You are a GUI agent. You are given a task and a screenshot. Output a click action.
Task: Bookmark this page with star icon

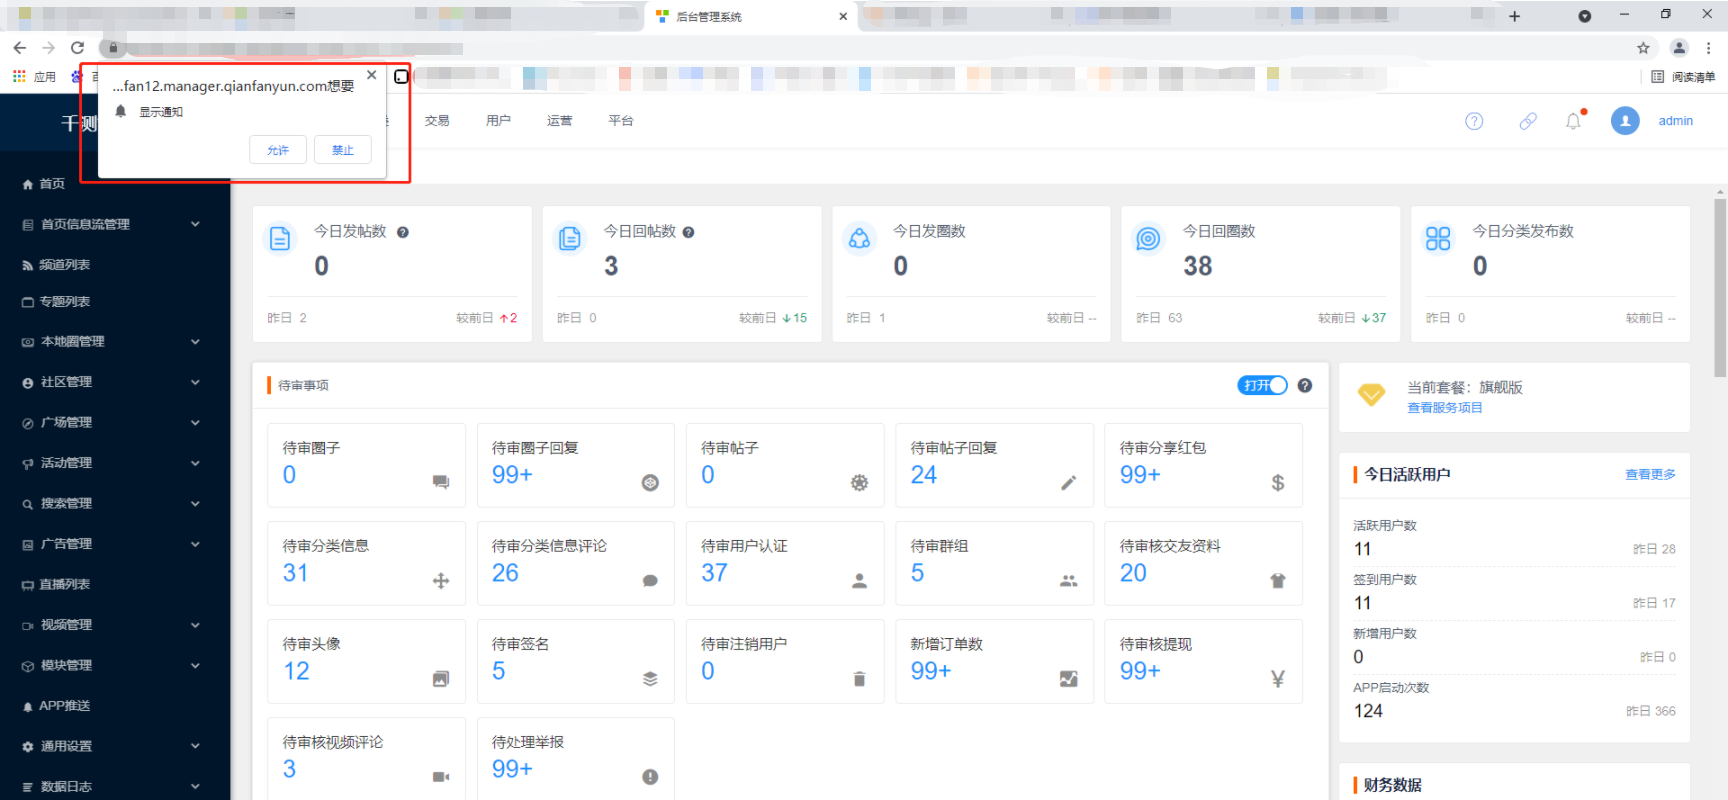1643,47
